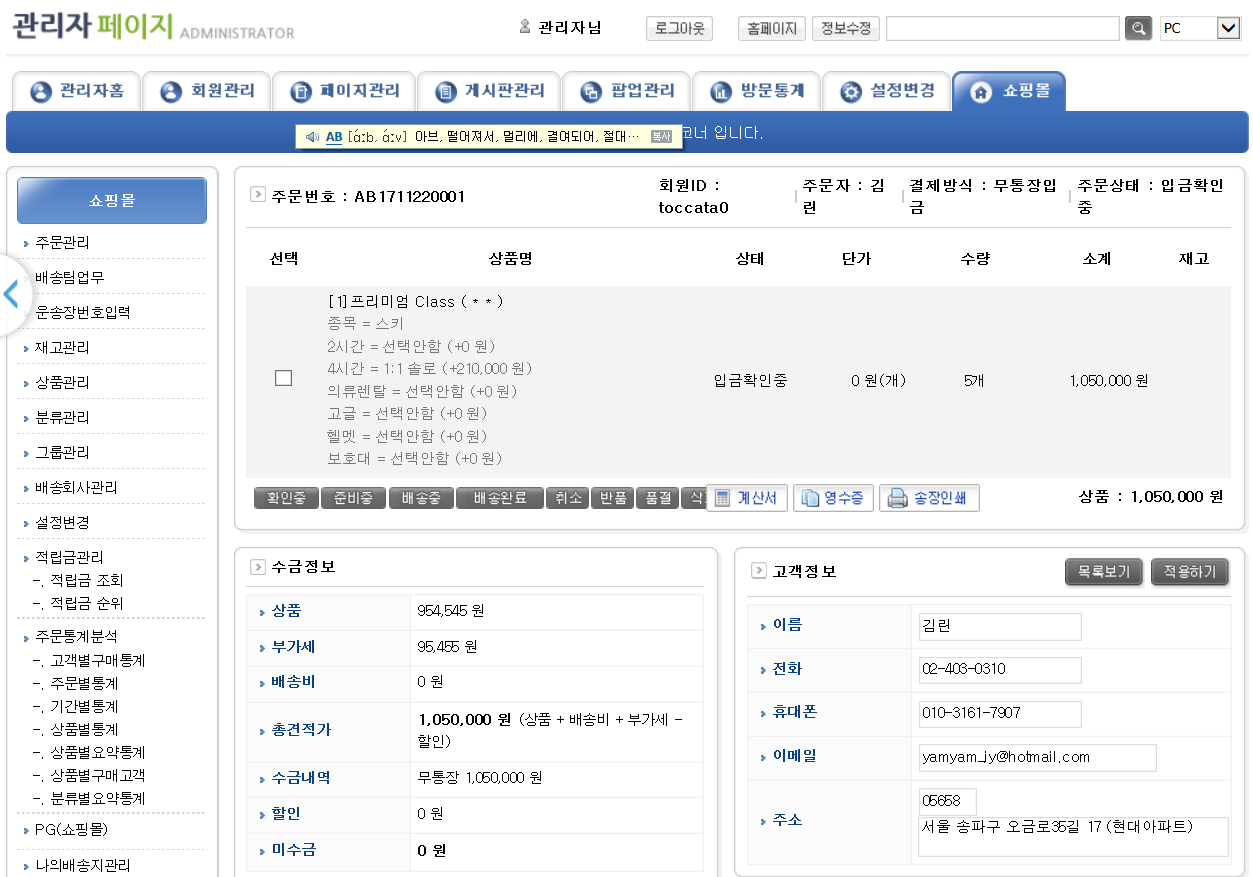Open the 회원관리 tab
This screenshot has height=877, width=1253.
[207, 92]
